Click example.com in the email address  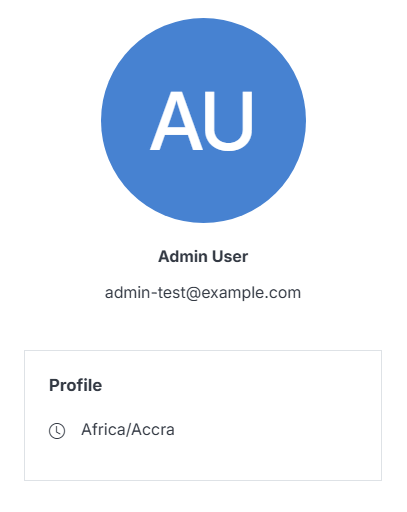pyautogui.click(x=251, y=293)
